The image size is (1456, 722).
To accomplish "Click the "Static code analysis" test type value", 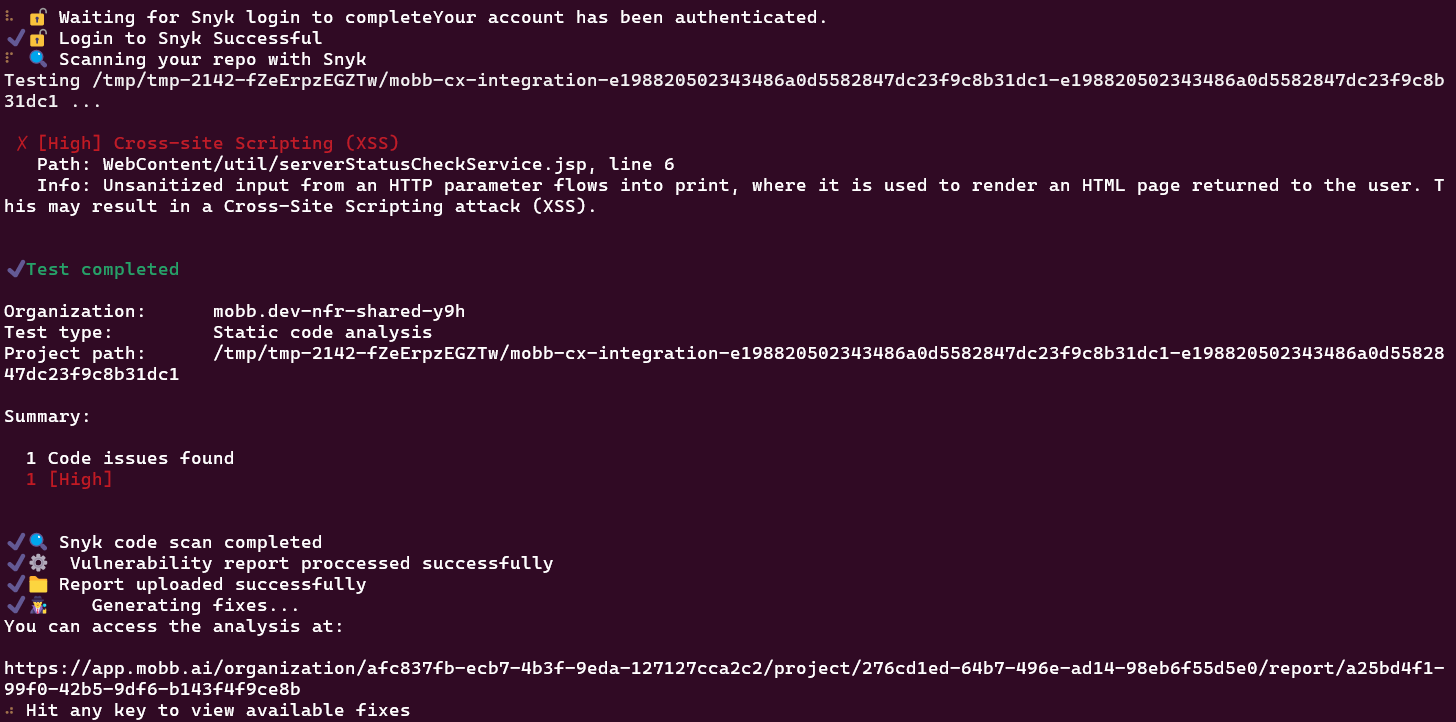I will pos(322,332).
